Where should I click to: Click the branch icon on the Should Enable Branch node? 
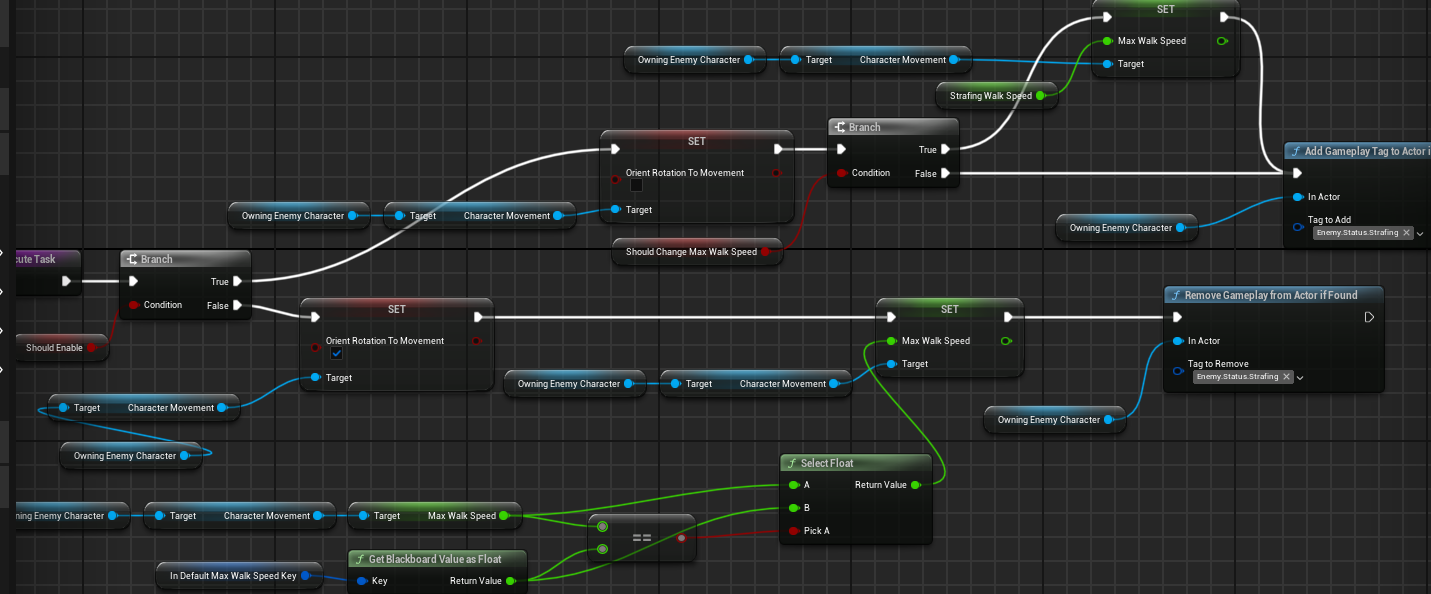(132, 259)
